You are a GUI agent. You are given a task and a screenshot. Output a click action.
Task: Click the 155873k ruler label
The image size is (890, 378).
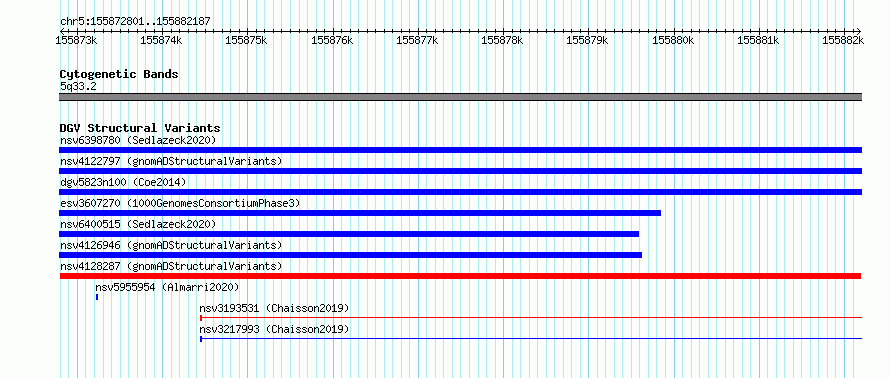[x=77, y=40]
